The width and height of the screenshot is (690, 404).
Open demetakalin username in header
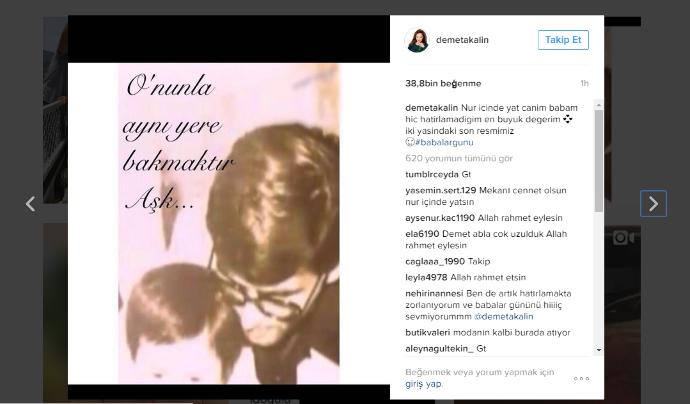[462, 40]
